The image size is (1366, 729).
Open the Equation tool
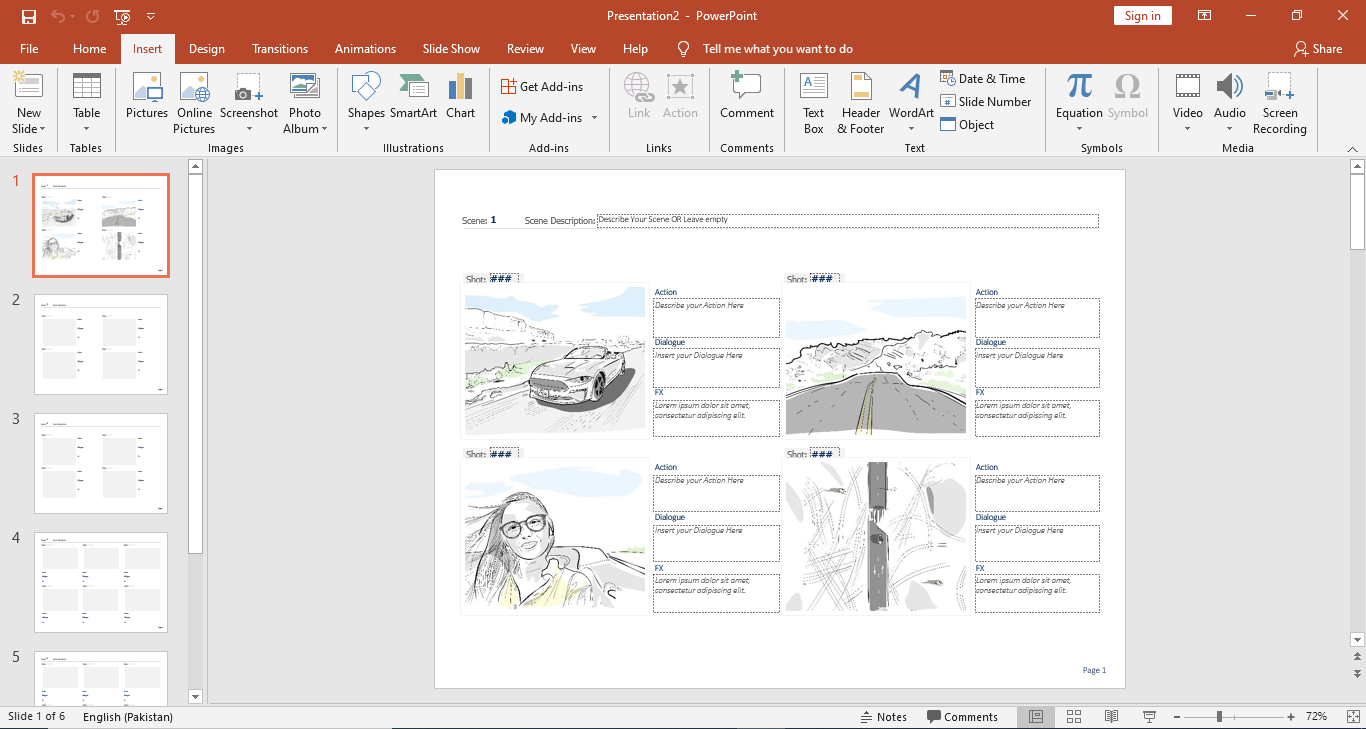1079,97
